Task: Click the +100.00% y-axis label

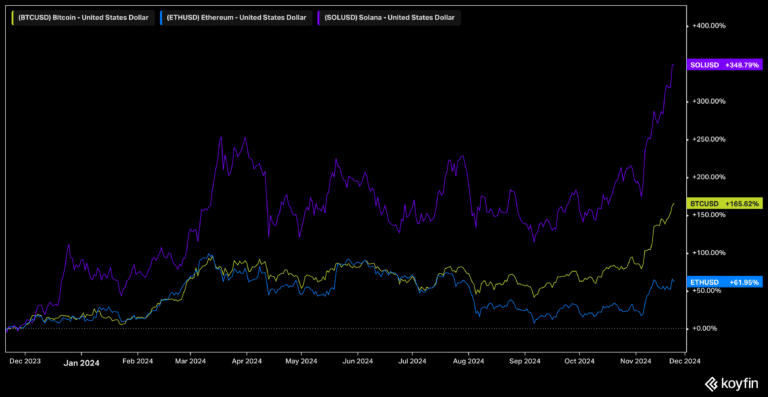Action: pos(709,253)
